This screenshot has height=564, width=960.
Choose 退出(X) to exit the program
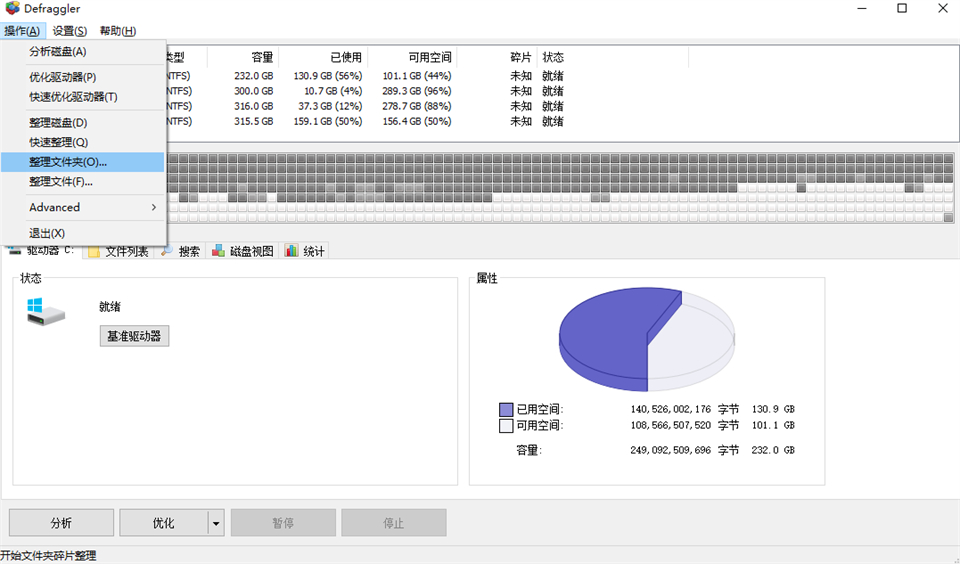(47, 233)
